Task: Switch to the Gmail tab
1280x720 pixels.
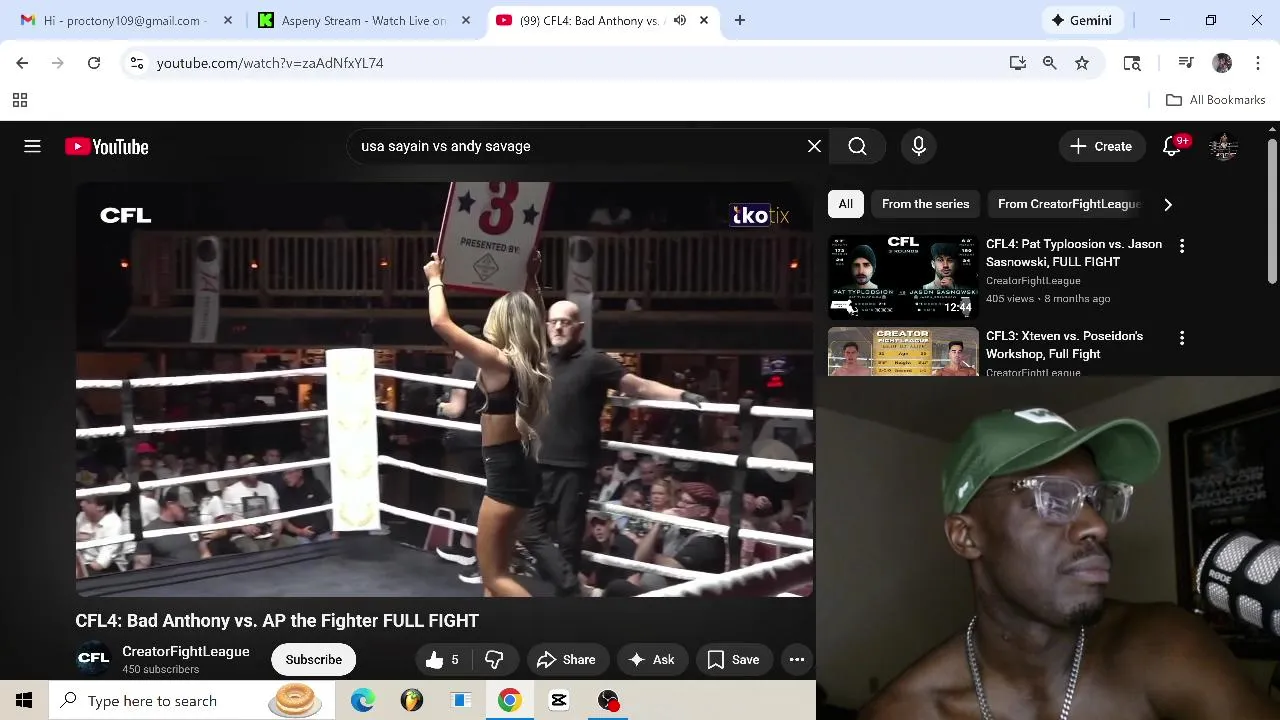Action: tap(124, 20)
